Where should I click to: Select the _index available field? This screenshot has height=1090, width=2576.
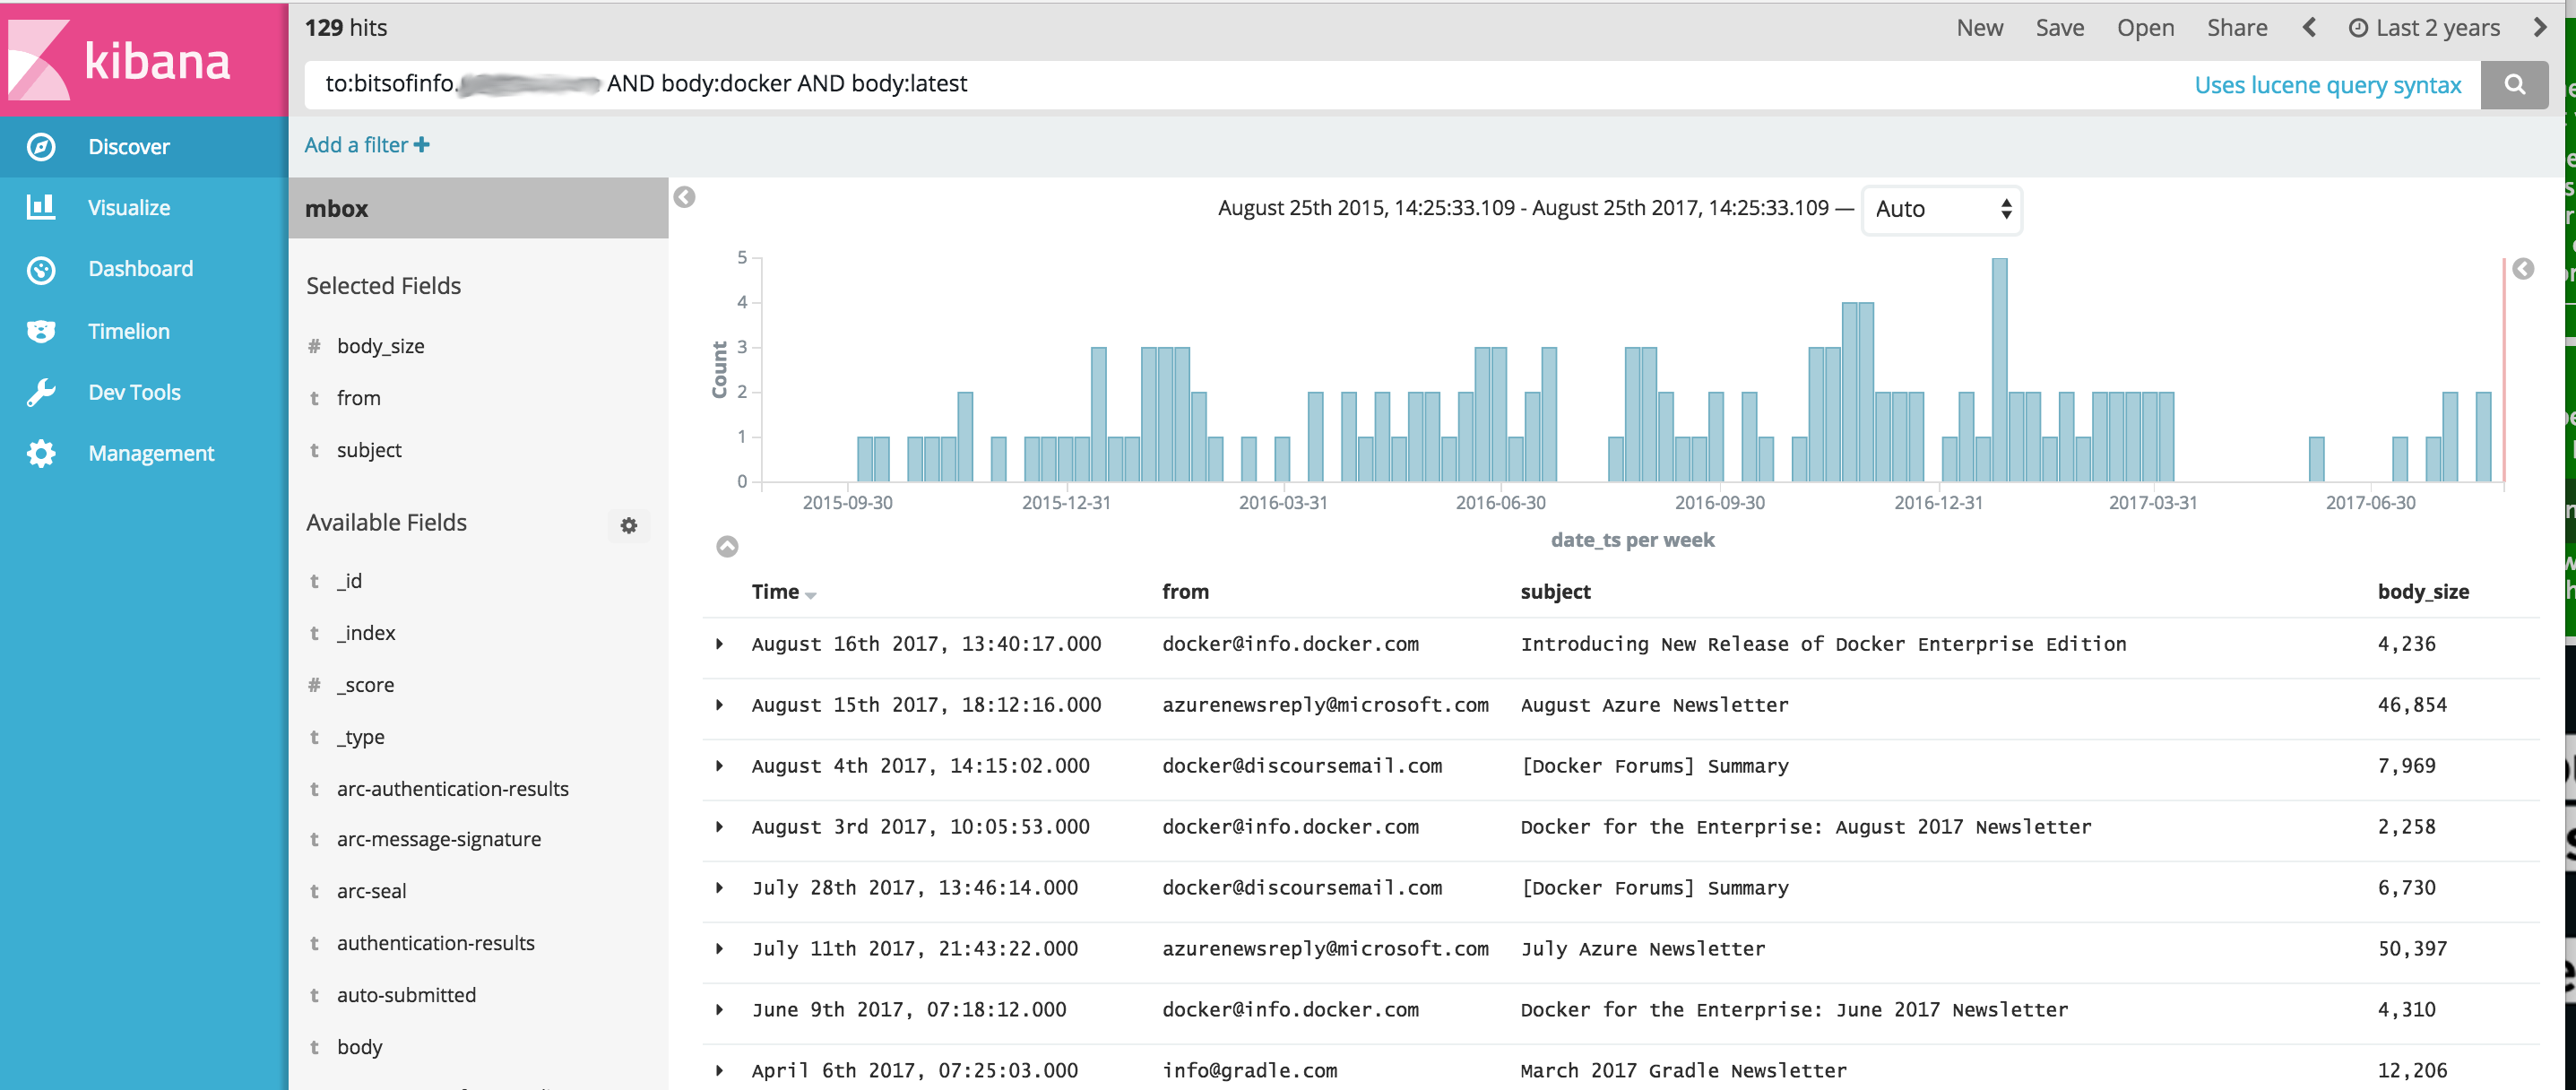[x=366, y=633]
